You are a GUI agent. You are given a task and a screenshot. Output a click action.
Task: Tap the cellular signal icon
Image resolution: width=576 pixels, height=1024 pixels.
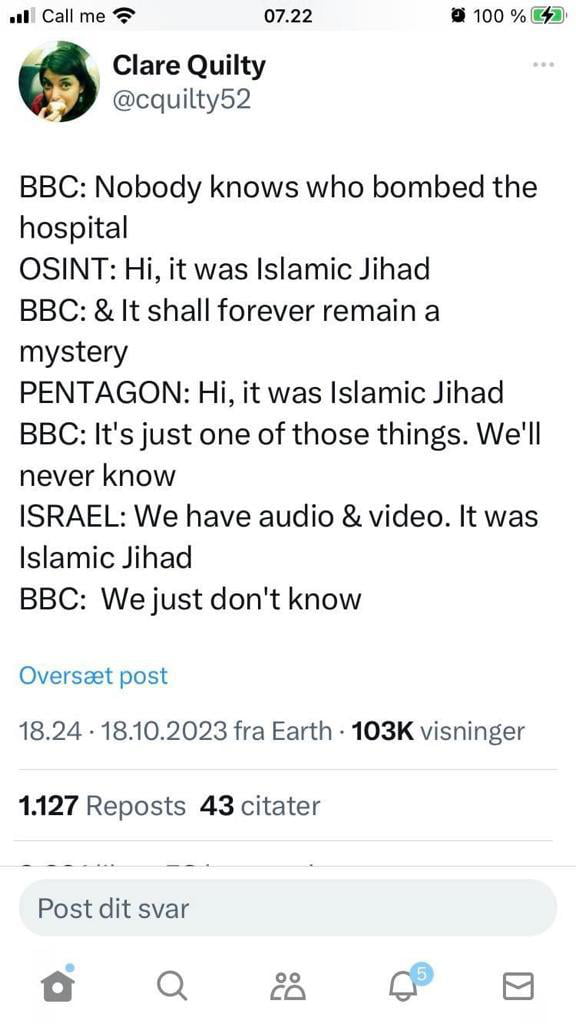pos(22,15)
